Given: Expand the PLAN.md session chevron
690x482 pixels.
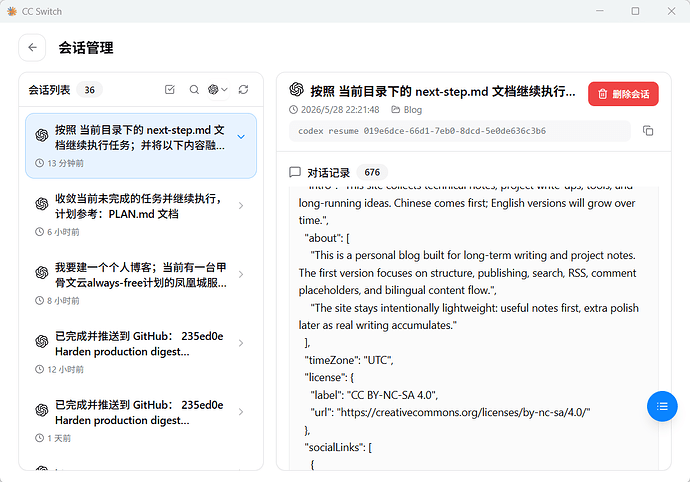Looking at the screenshot, I should point(241,206).
